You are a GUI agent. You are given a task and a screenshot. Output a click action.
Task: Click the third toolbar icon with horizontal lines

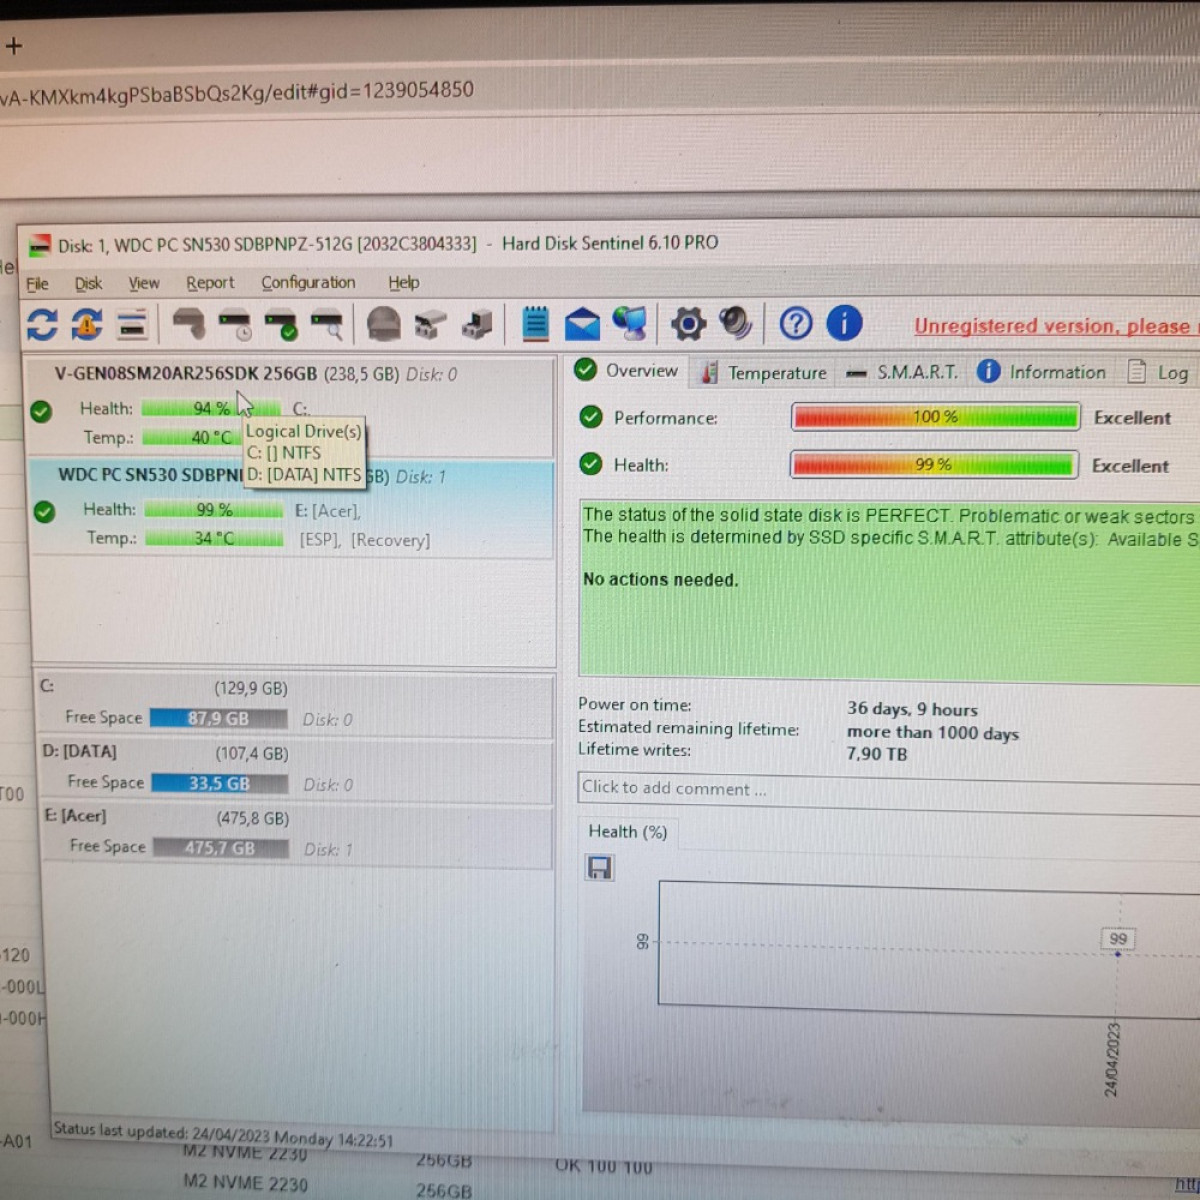(x=133, y=324)
